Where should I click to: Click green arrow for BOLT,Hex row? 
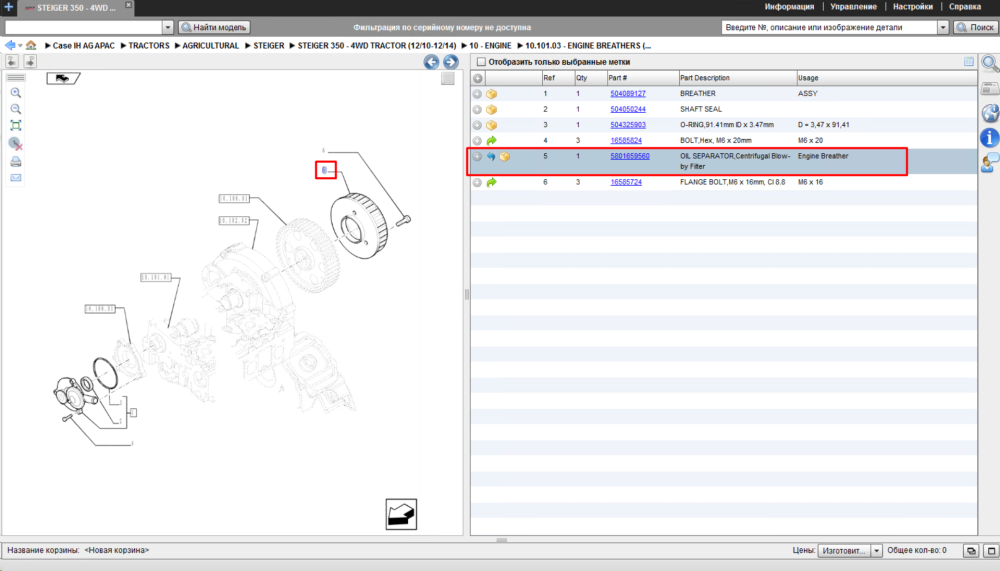[492, 141]
